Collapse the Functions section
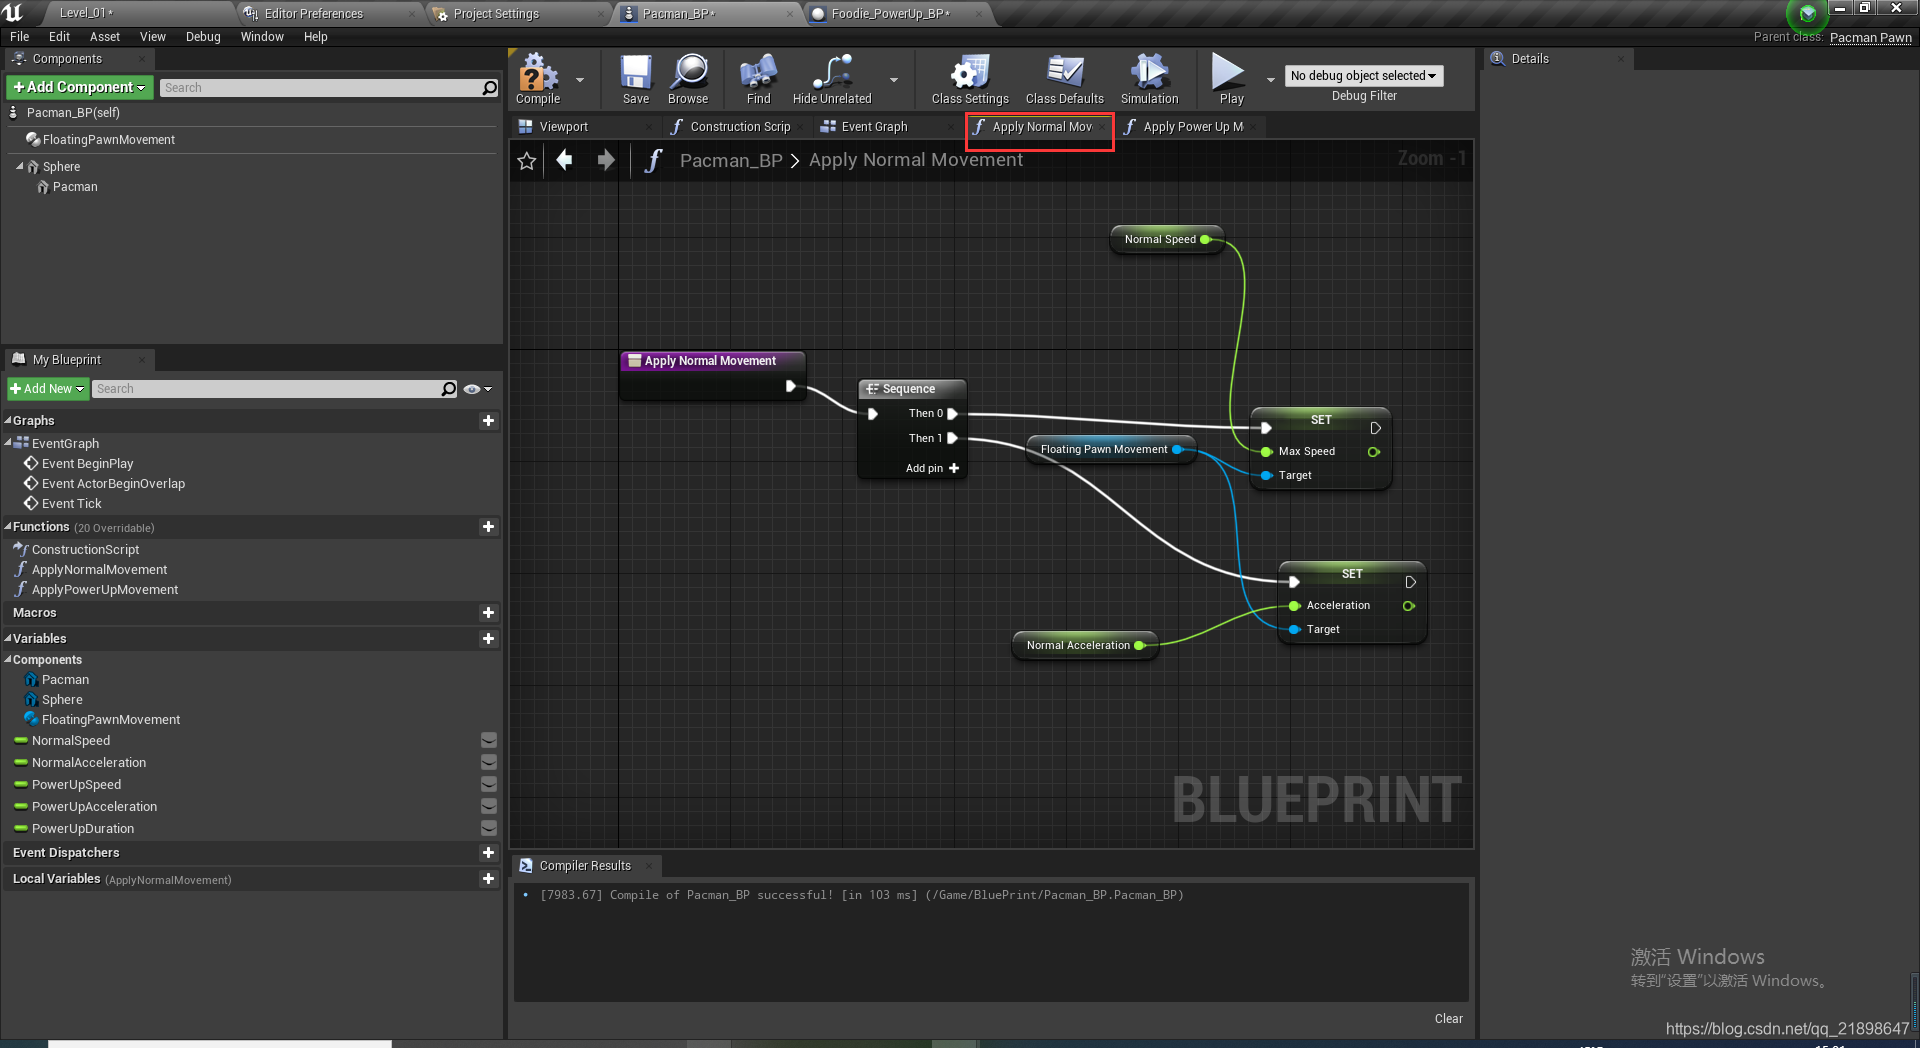This screenshot has width=1920, height=1048. tap(7, 527)
